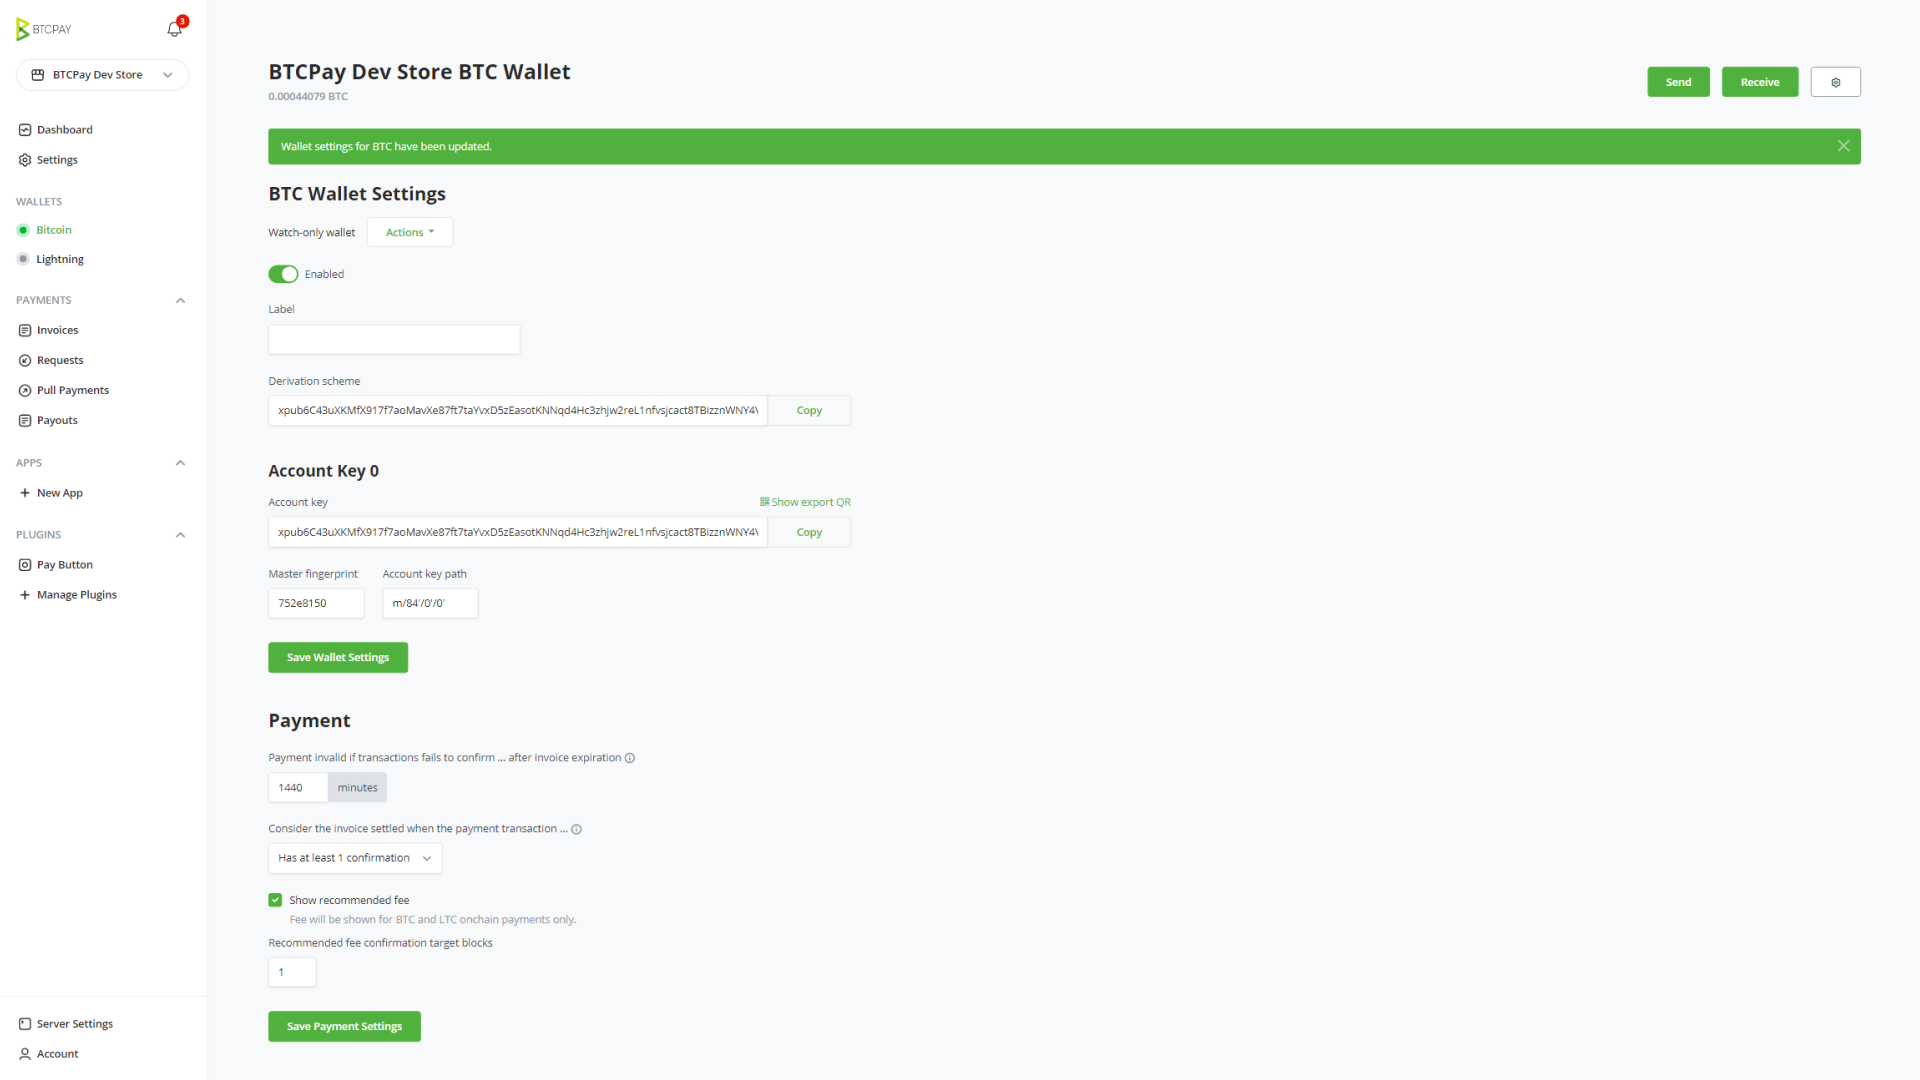Enable the Show recommended fee checkbox
This screenshot has width=1920, height=1080.
pyautogui.click(x=276, y=899)
